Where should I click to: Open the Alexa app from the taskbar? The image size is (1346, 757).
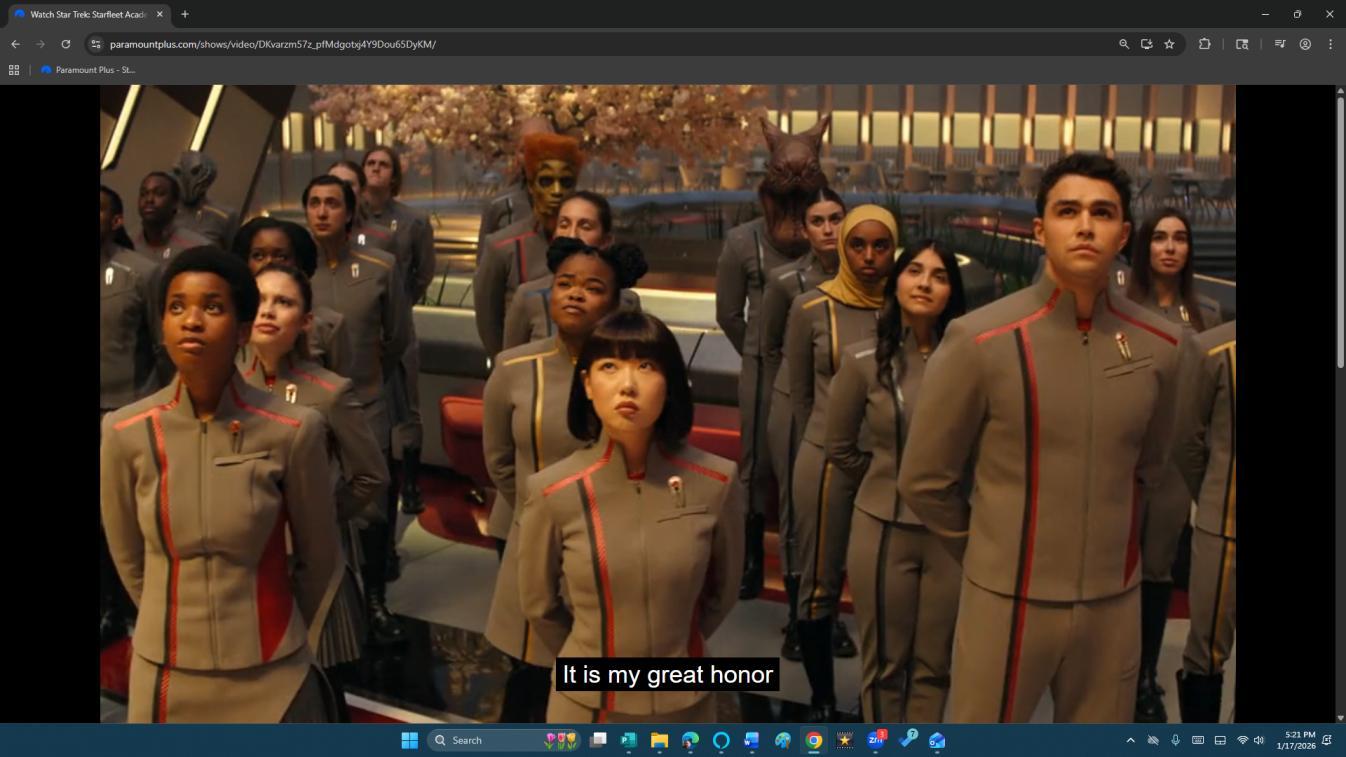click(721, 740)
